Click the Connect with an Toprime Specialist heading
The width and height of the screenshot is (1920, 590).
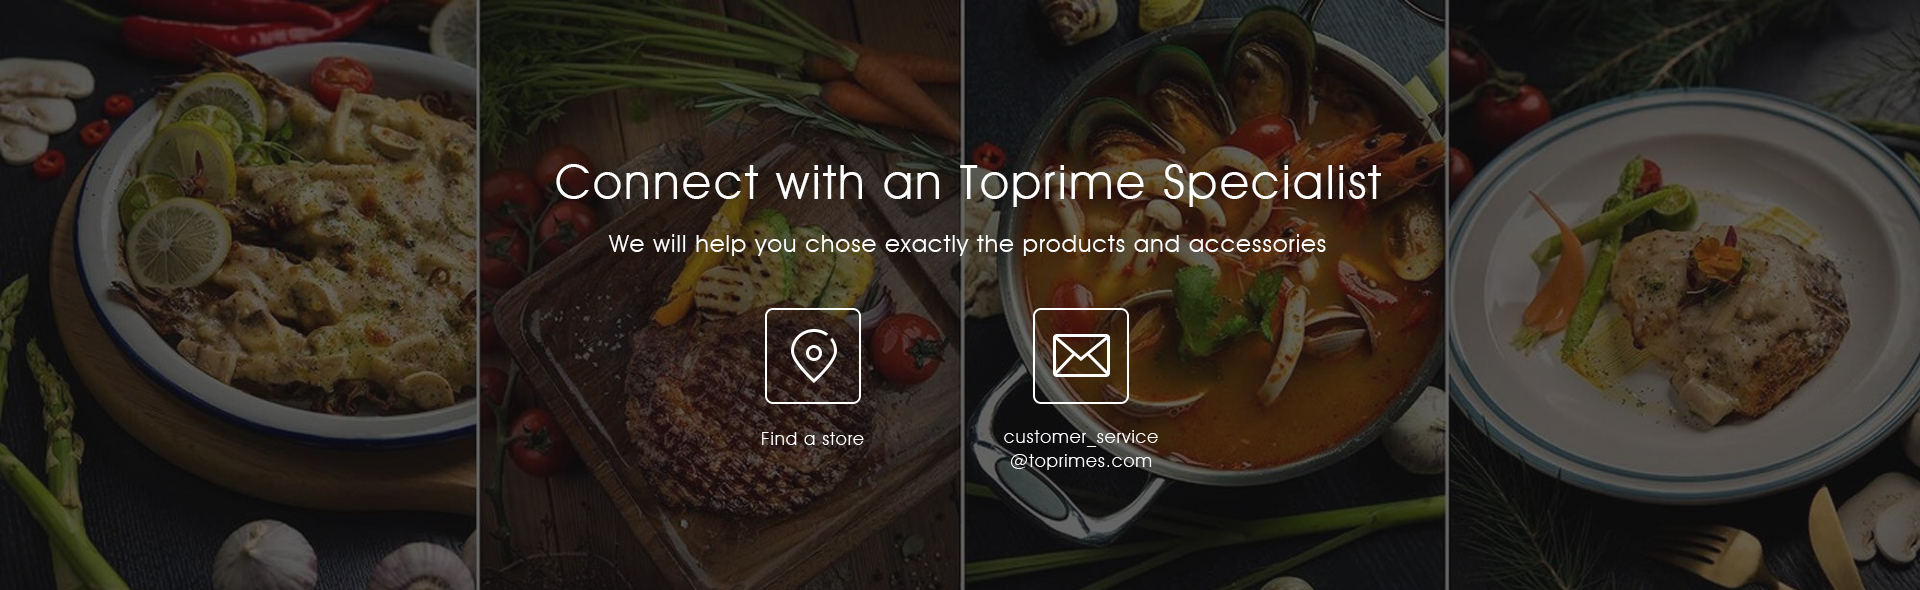coord(968,182)
